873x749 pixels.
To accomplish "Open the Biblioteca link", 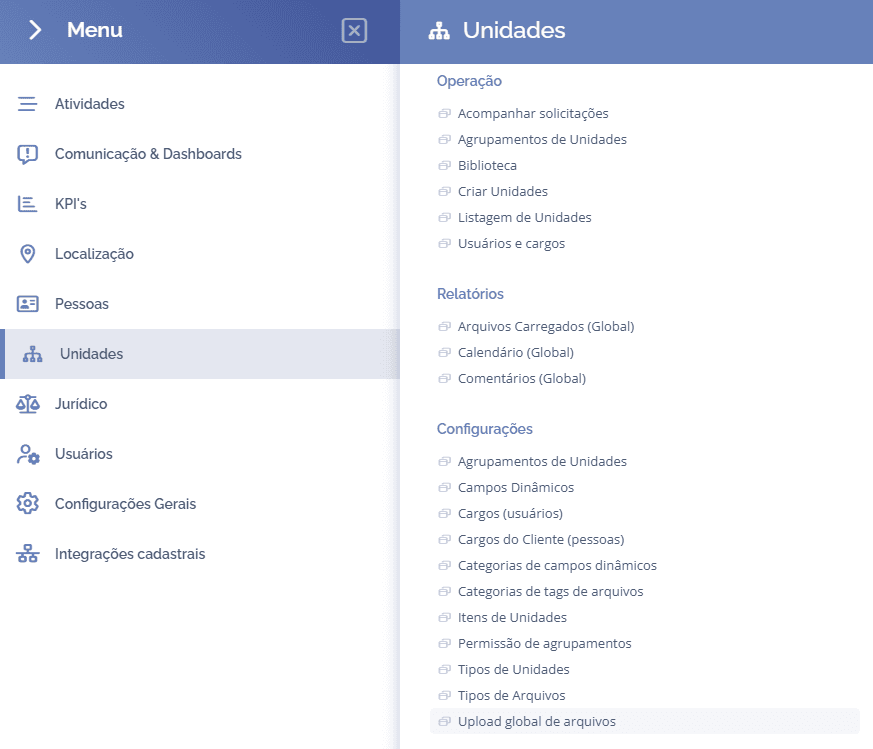I will (487, 165).
